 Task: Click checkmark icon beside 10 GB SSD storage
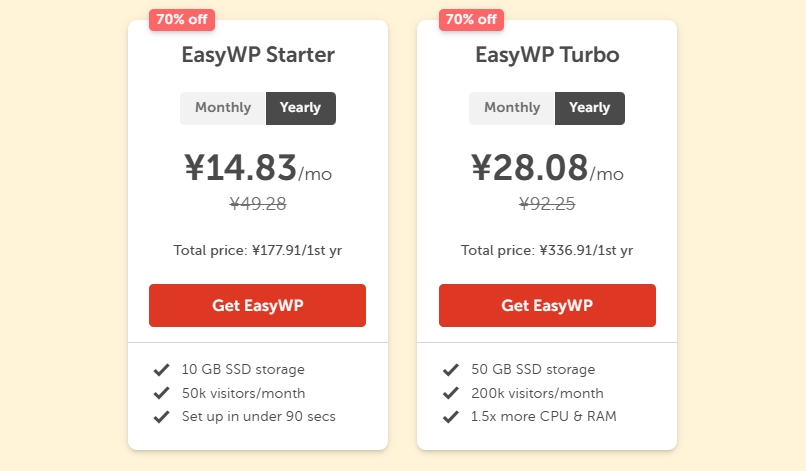click(x=160, y=370)
